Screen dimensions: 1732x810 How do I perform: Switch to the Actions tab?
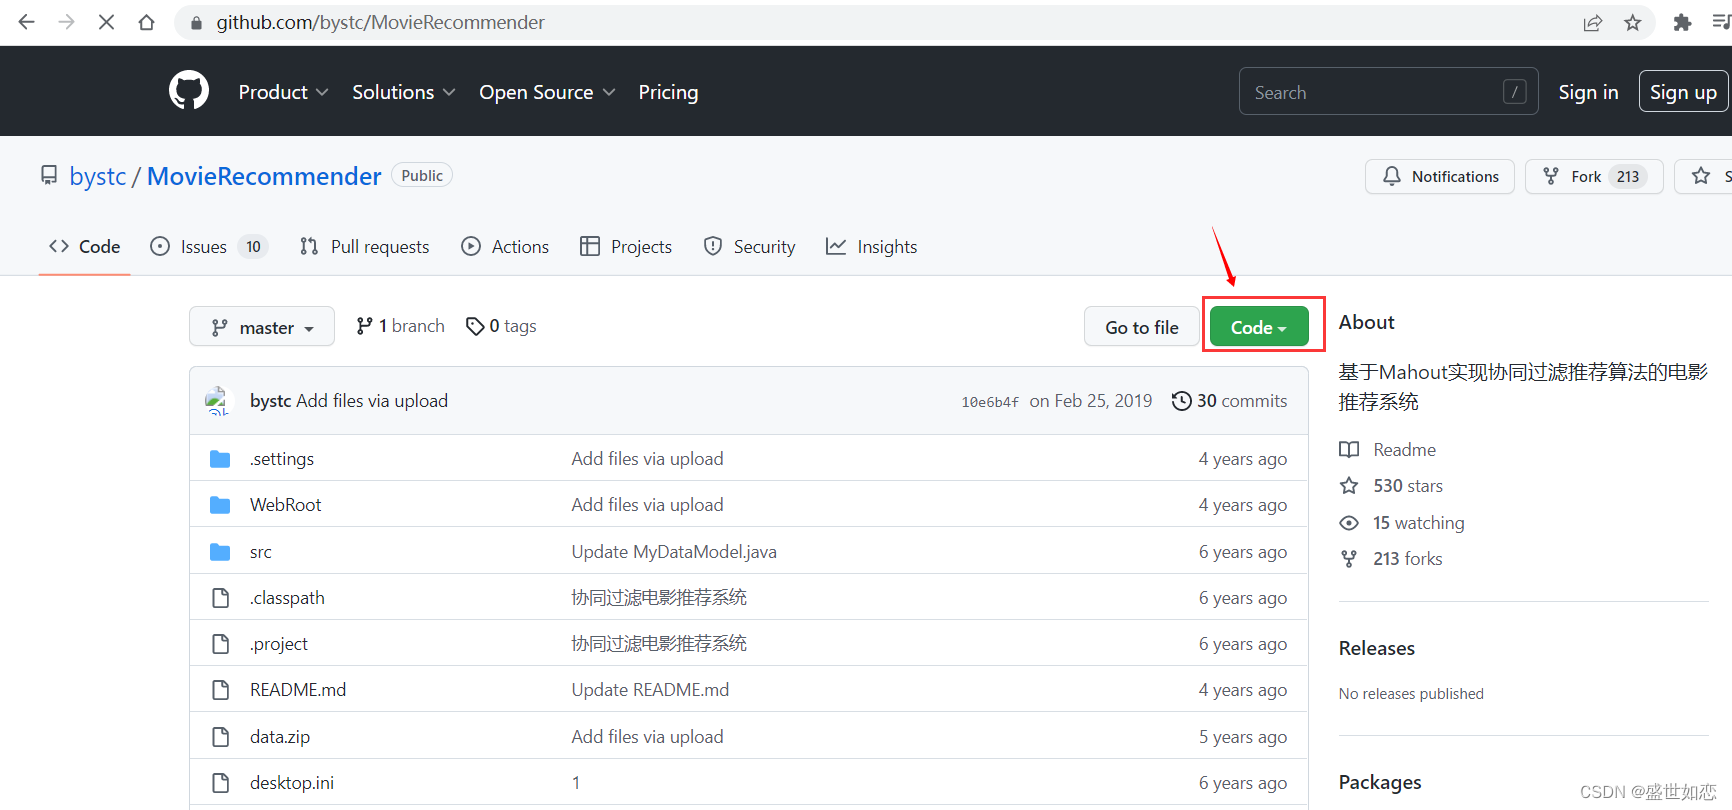505,247
